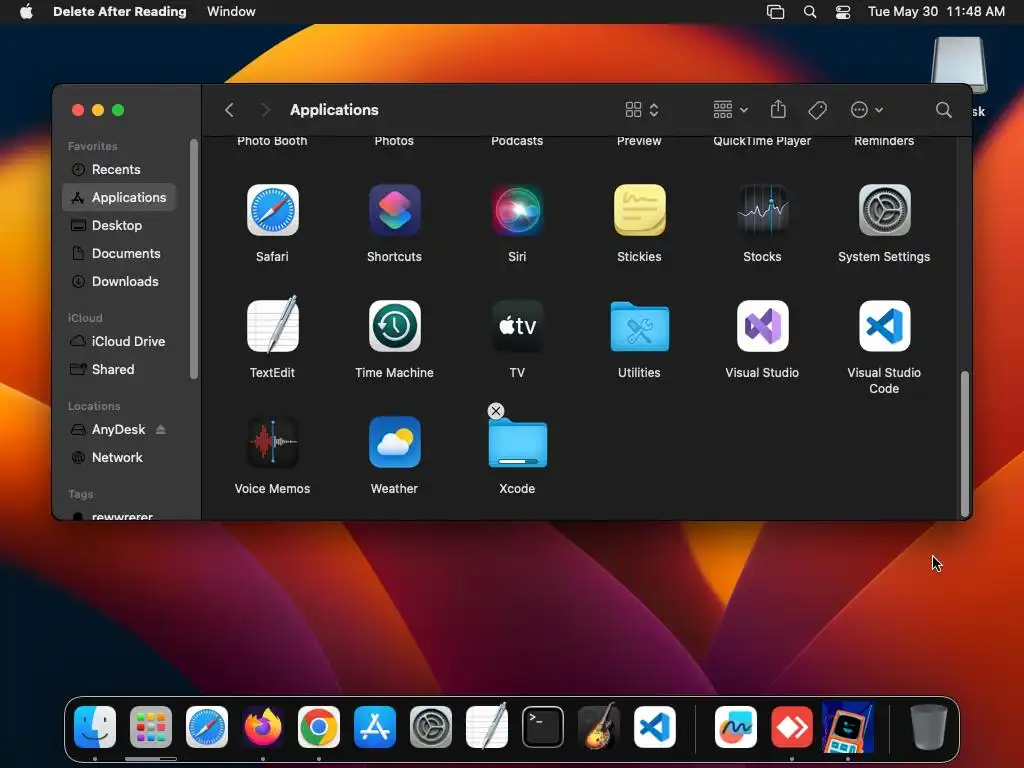The height and width of the screenshot is (768, 1024).
Task: Open the Apple menu
Action: pyautogui.click(x=26, y=11)
